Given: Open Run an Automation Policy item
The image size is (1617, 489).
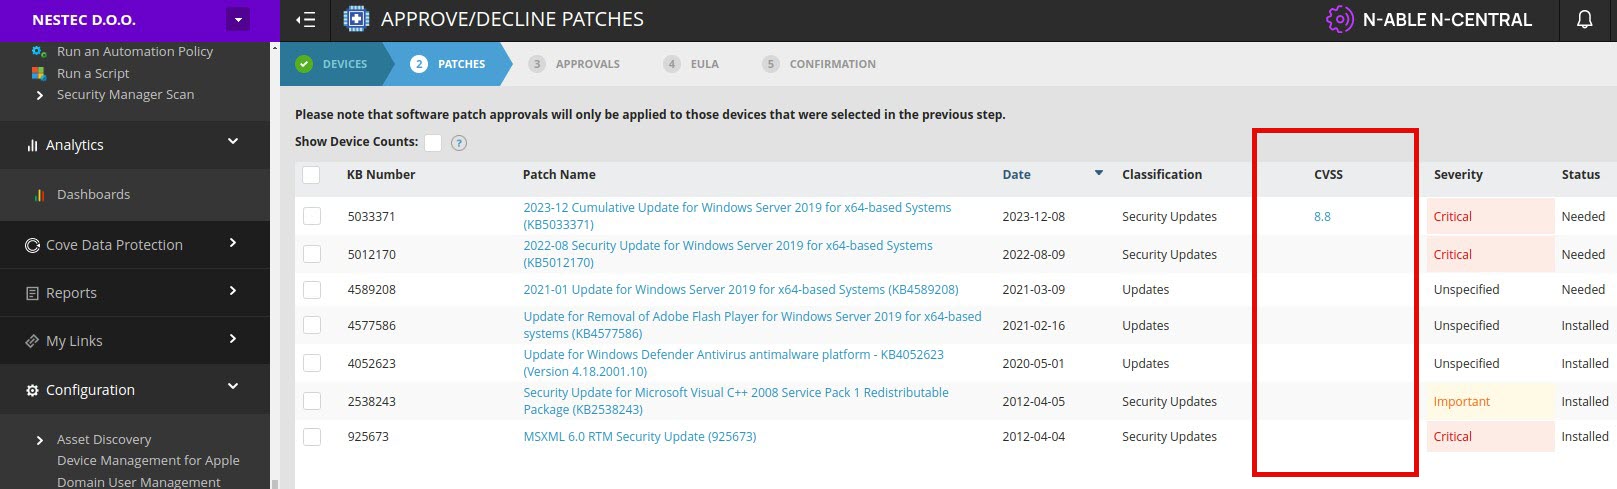Looking at the screenshot, I should tap(135, 52).
